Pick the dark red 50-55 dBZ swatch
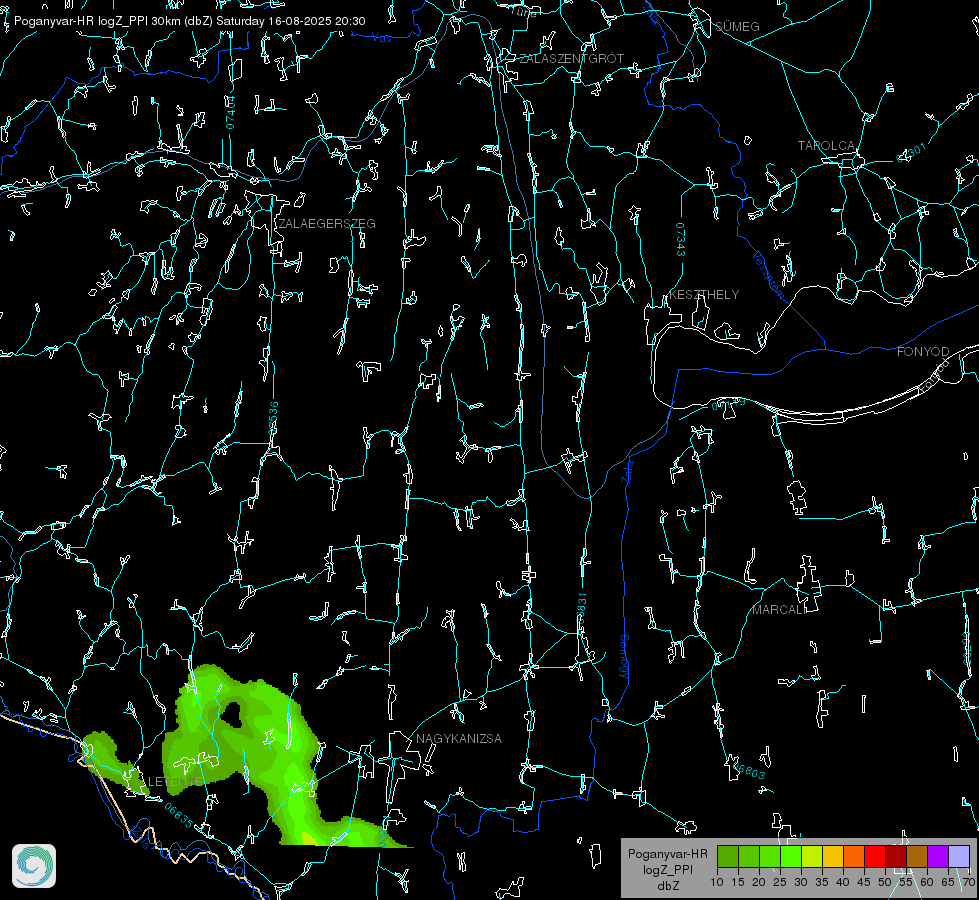Screen dimensions: 979x900 (x=896, y=856)
